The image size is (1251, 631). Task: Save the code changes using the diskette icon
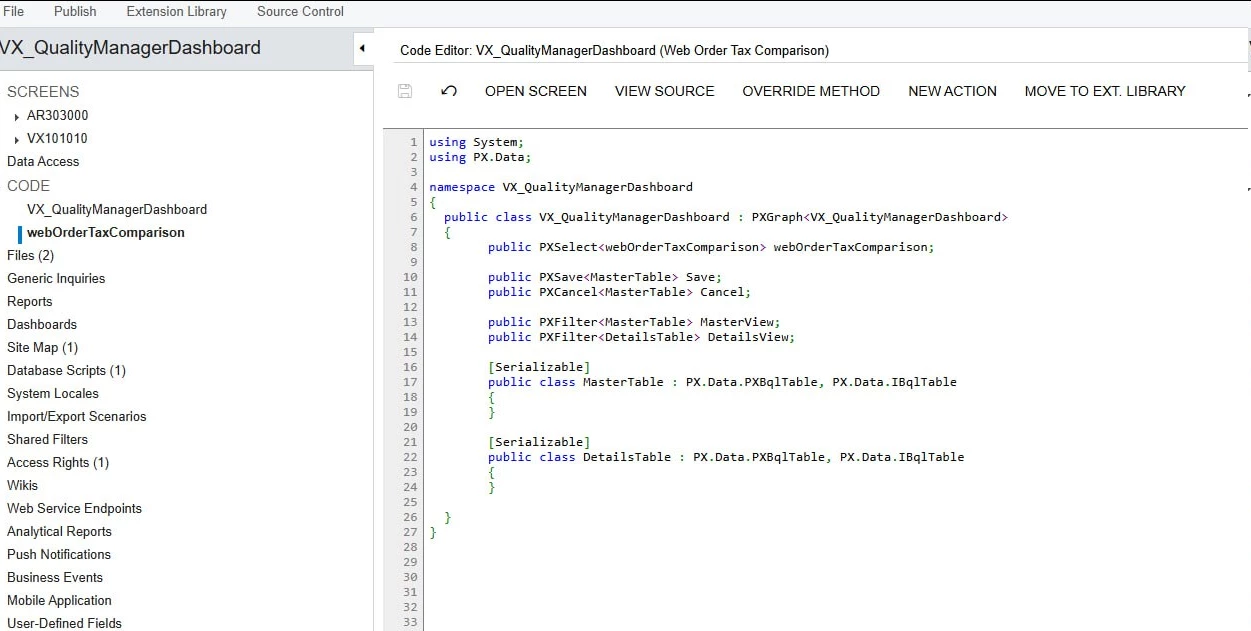point(404,91)
